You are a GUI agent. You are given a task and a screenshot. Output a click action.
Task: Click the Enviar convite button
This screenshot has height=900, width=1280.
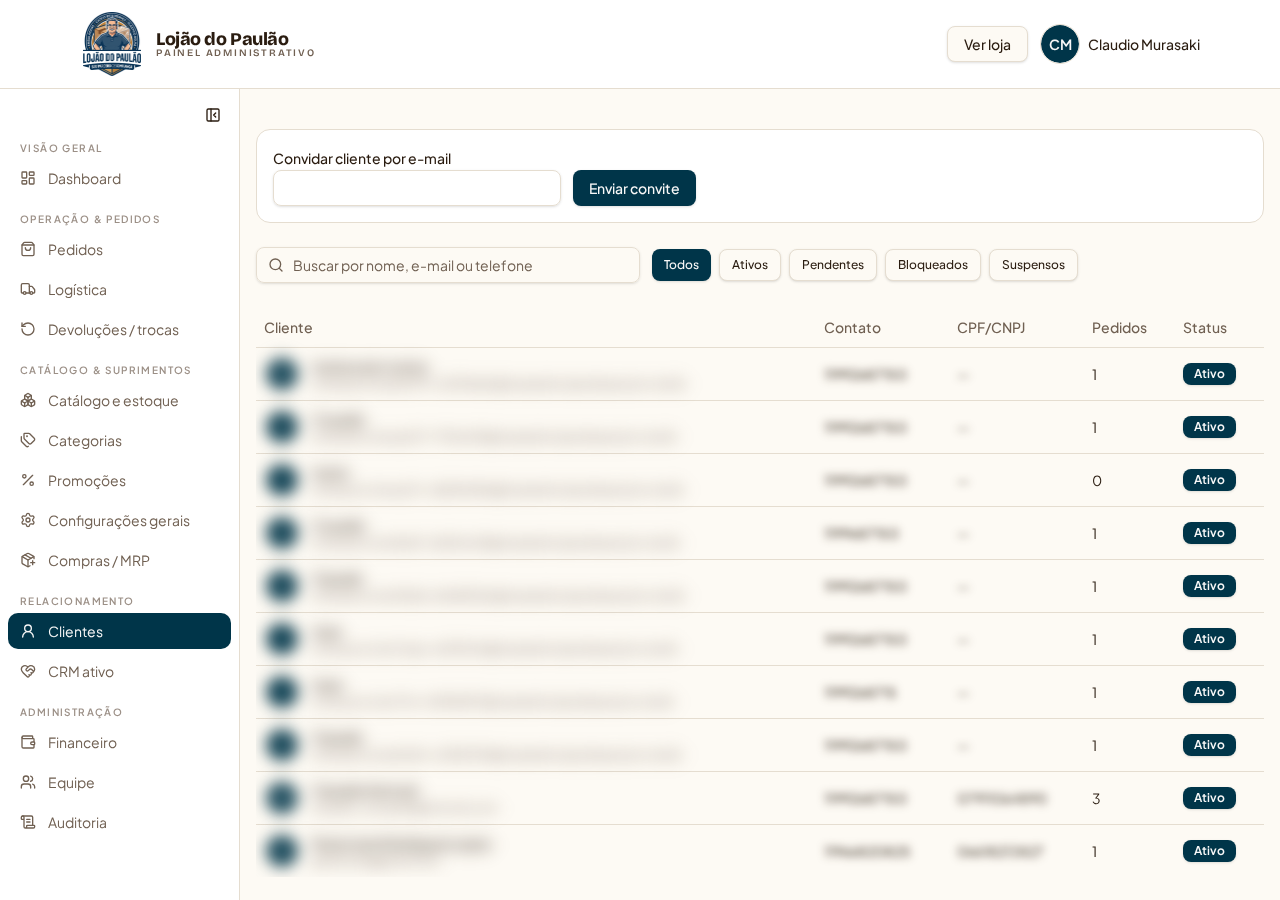(x=634, y=188)
